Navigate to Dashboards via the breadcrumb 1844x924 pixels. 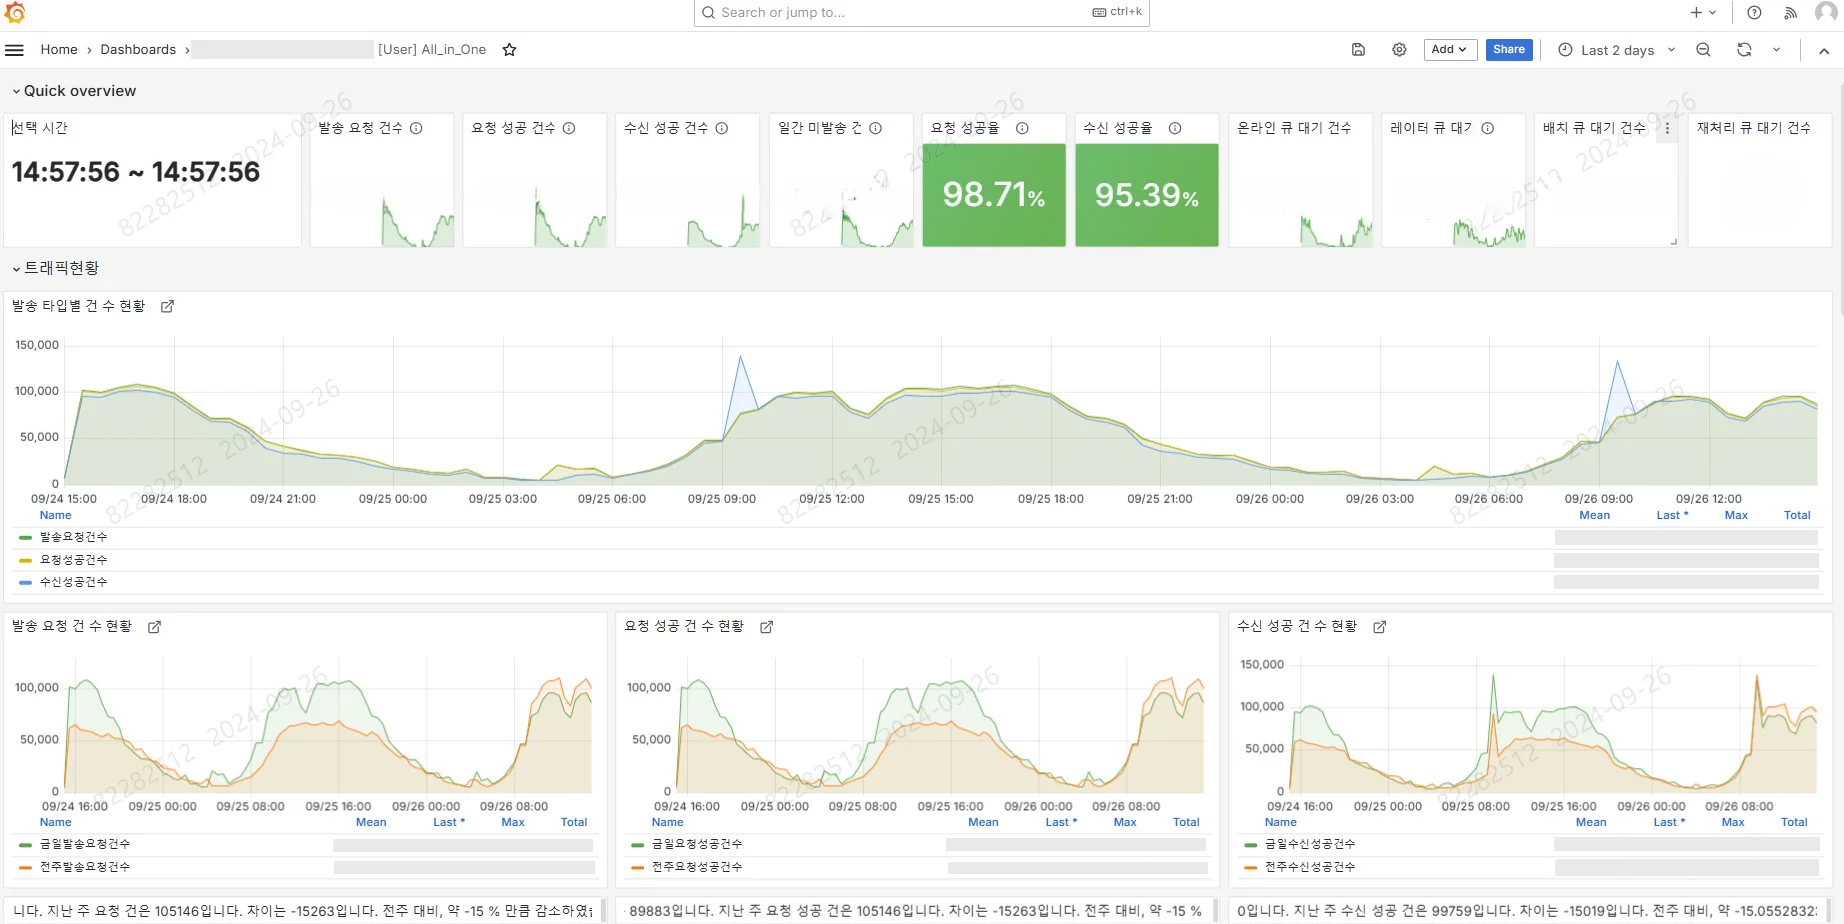click(x=138, y=49)
